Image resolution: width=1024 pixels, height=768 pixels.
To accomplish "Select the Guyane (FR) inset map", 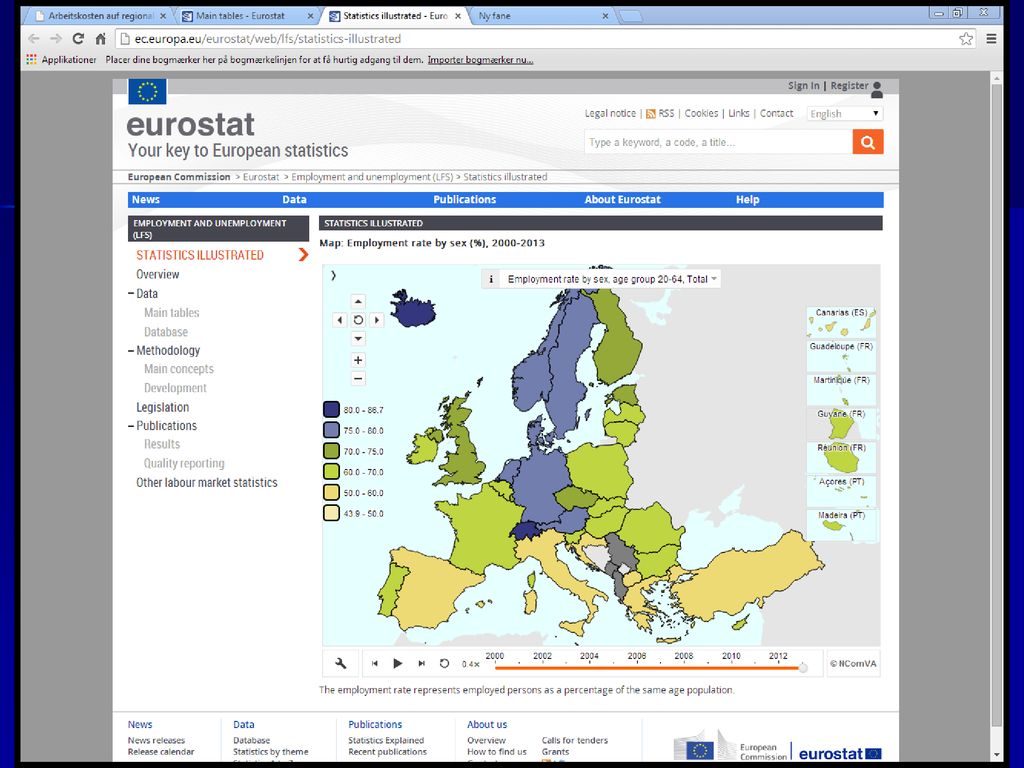I will 841,424.
